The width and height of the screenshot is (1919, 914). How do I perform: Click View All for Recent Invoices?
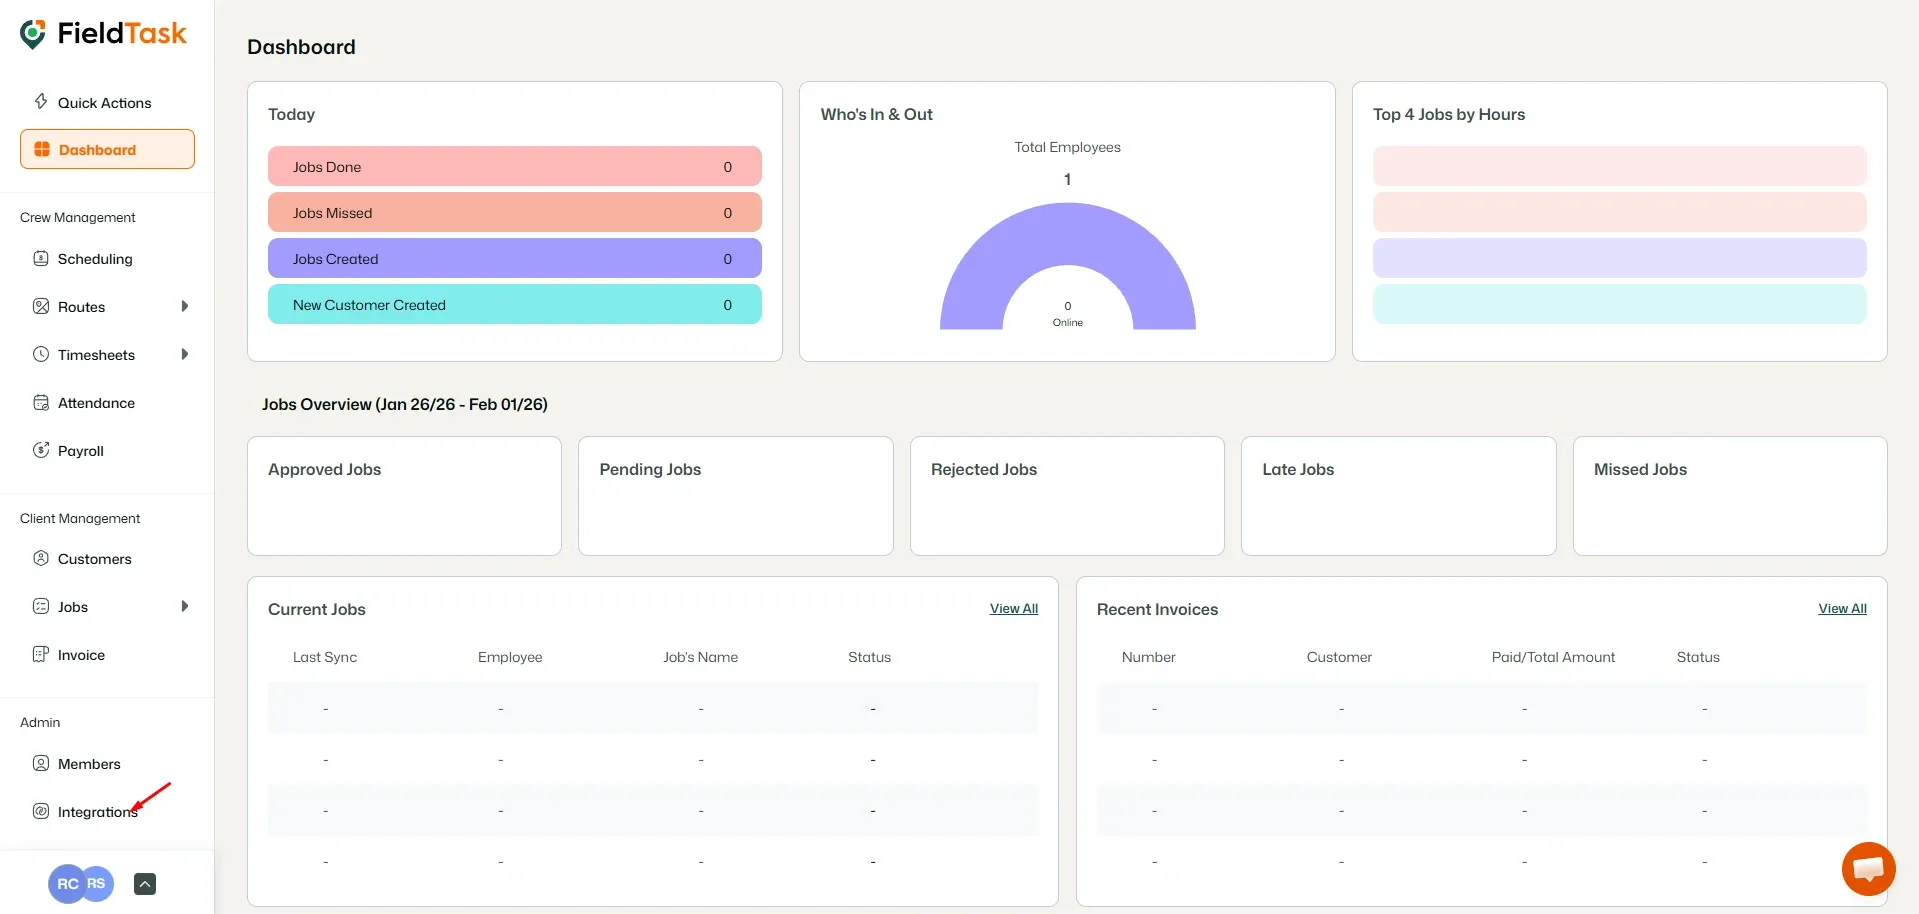click(x=1841, y=608)
